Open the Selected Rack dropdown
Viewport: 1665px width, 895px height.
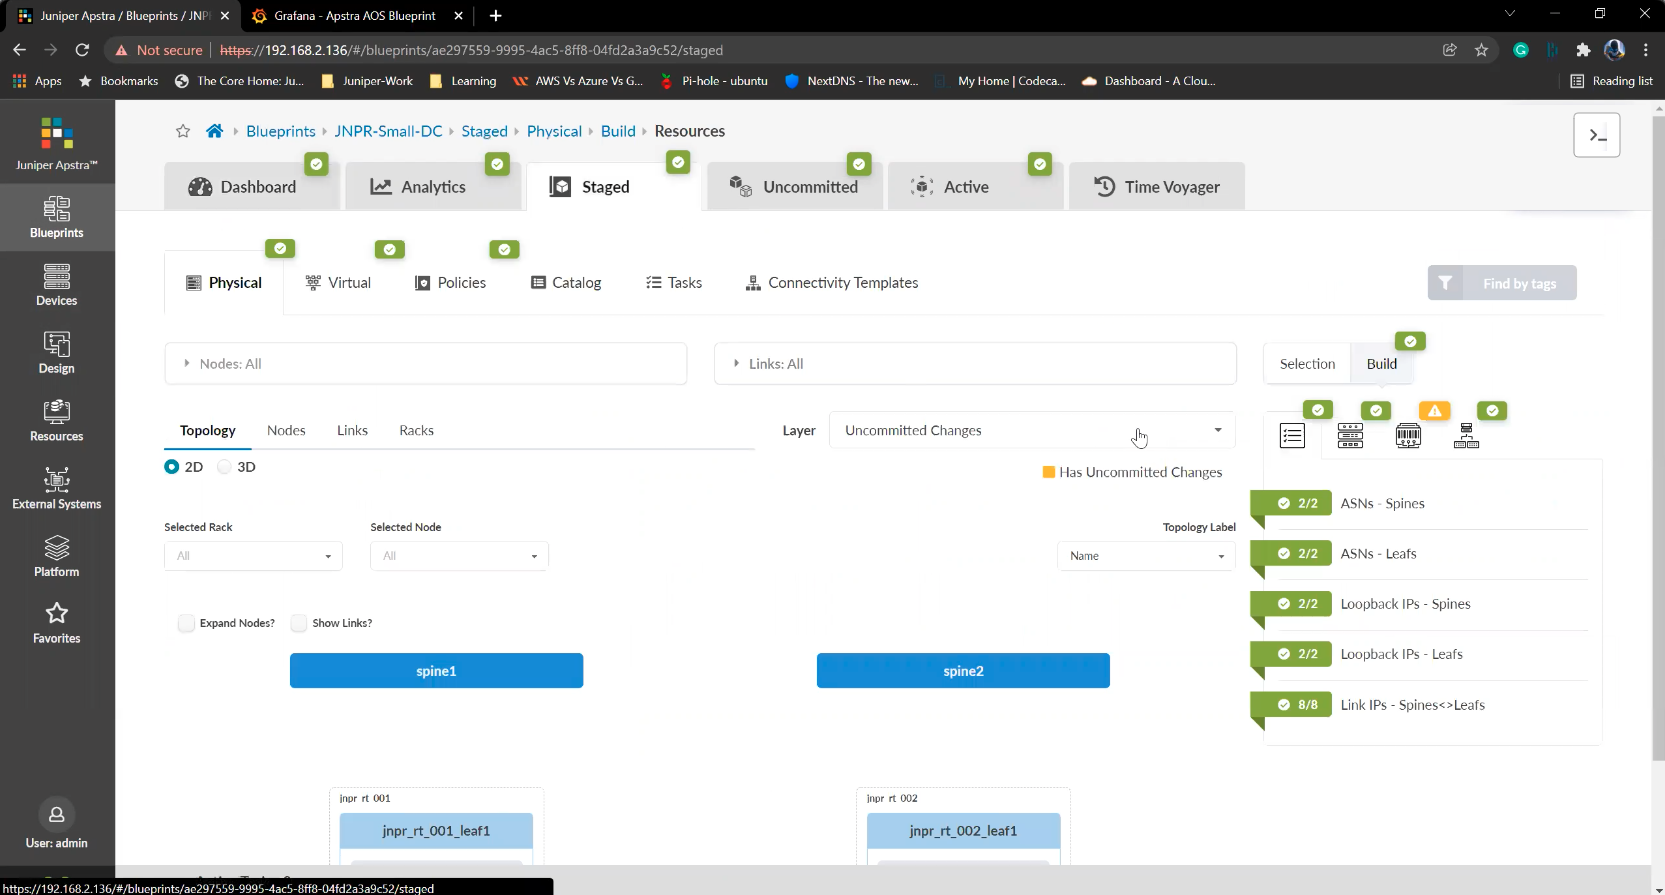[253, 556]
